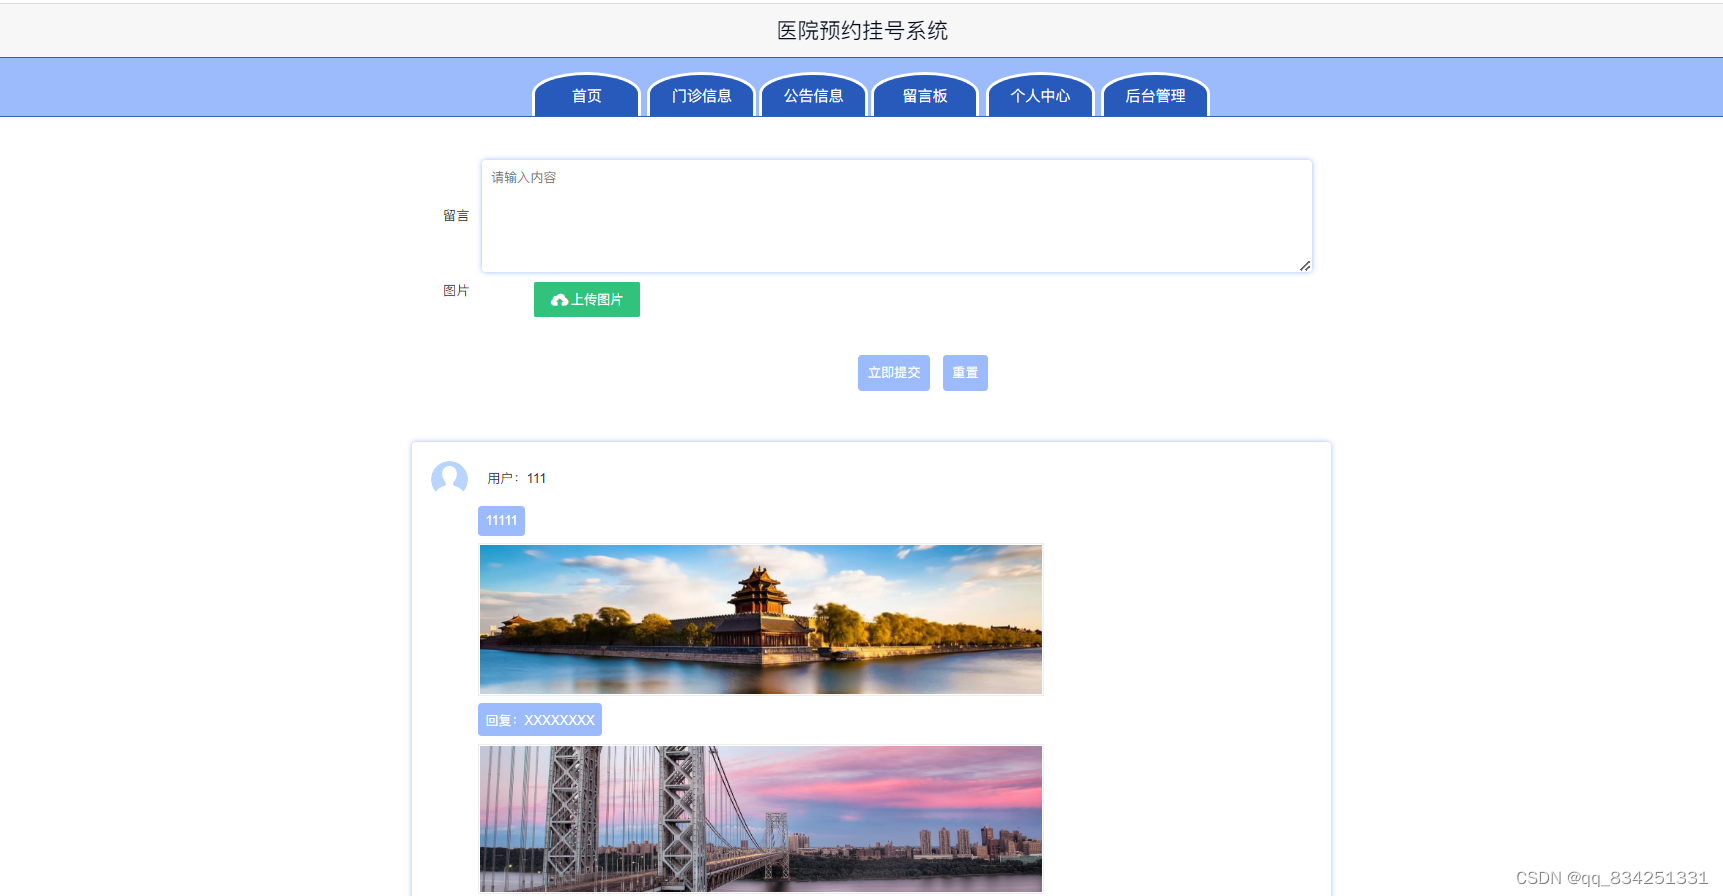Click the 重置 reset button

tap(965, 373)
